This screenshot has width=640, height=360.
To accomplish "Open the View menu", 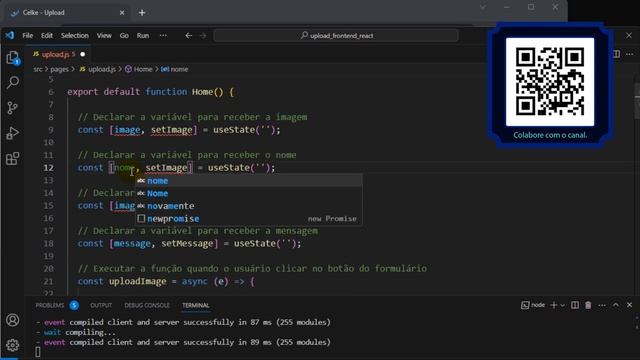I will click(x=104, y=36).
